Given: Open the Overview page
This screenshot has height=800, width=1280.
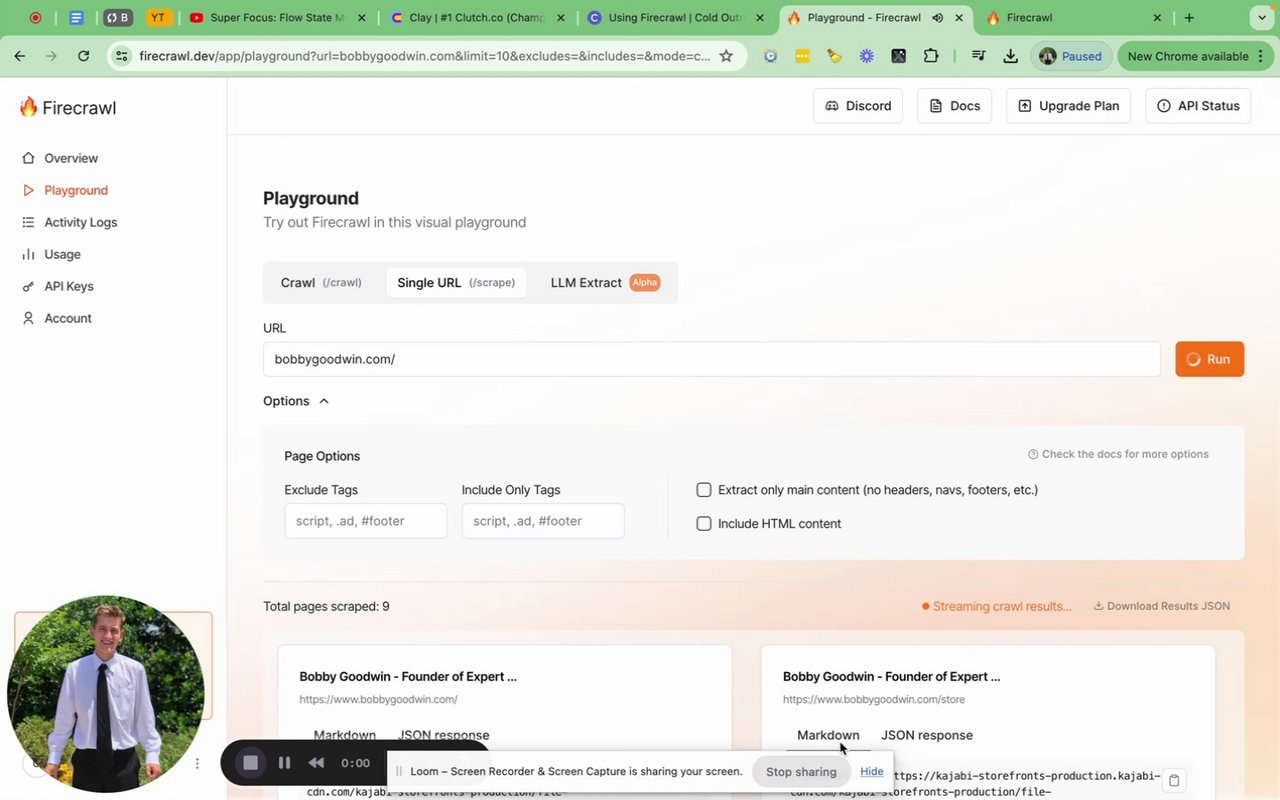Looking at the screenshot, I should click(x=70, y=158).
